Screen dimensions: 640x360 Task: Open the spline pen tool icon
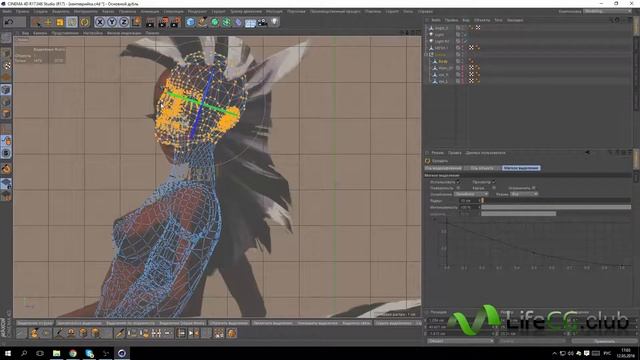202,22
